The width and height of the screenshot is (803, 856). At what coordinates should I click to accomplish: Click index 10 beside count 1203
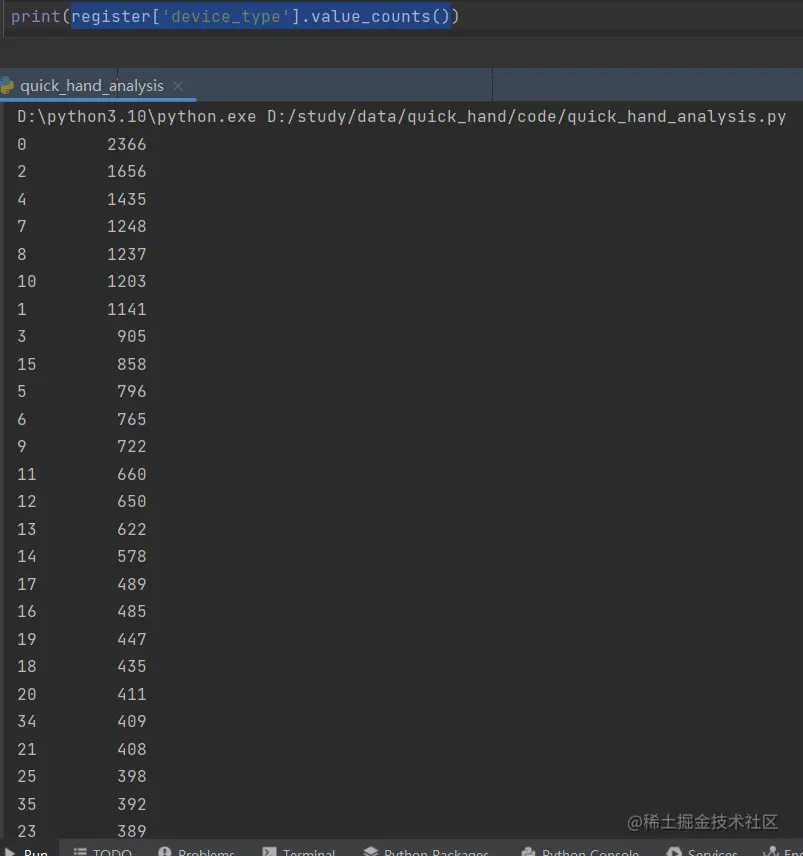(27, 281)
